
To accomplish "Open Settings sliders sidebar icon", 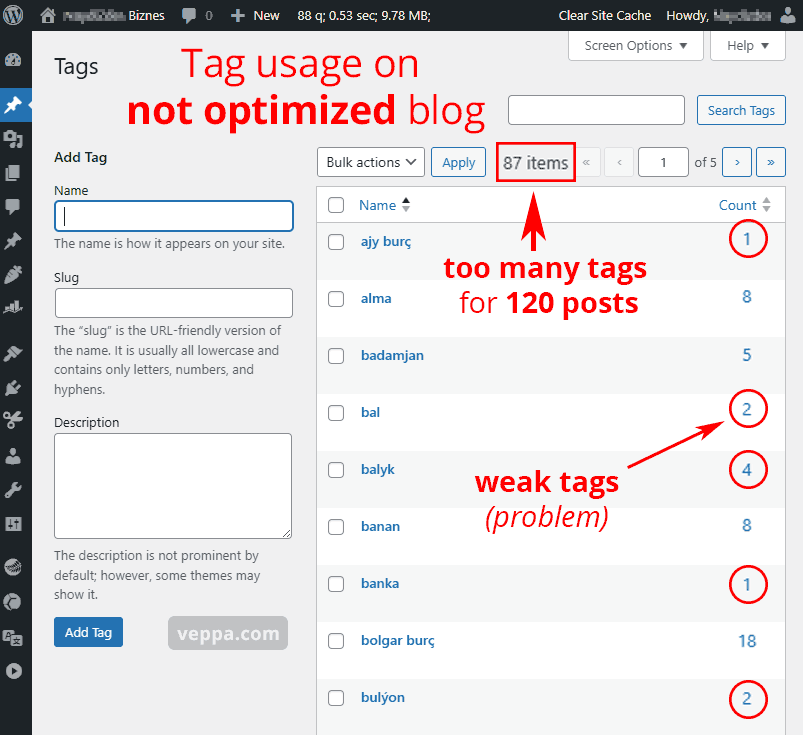I will pos(13,523).
